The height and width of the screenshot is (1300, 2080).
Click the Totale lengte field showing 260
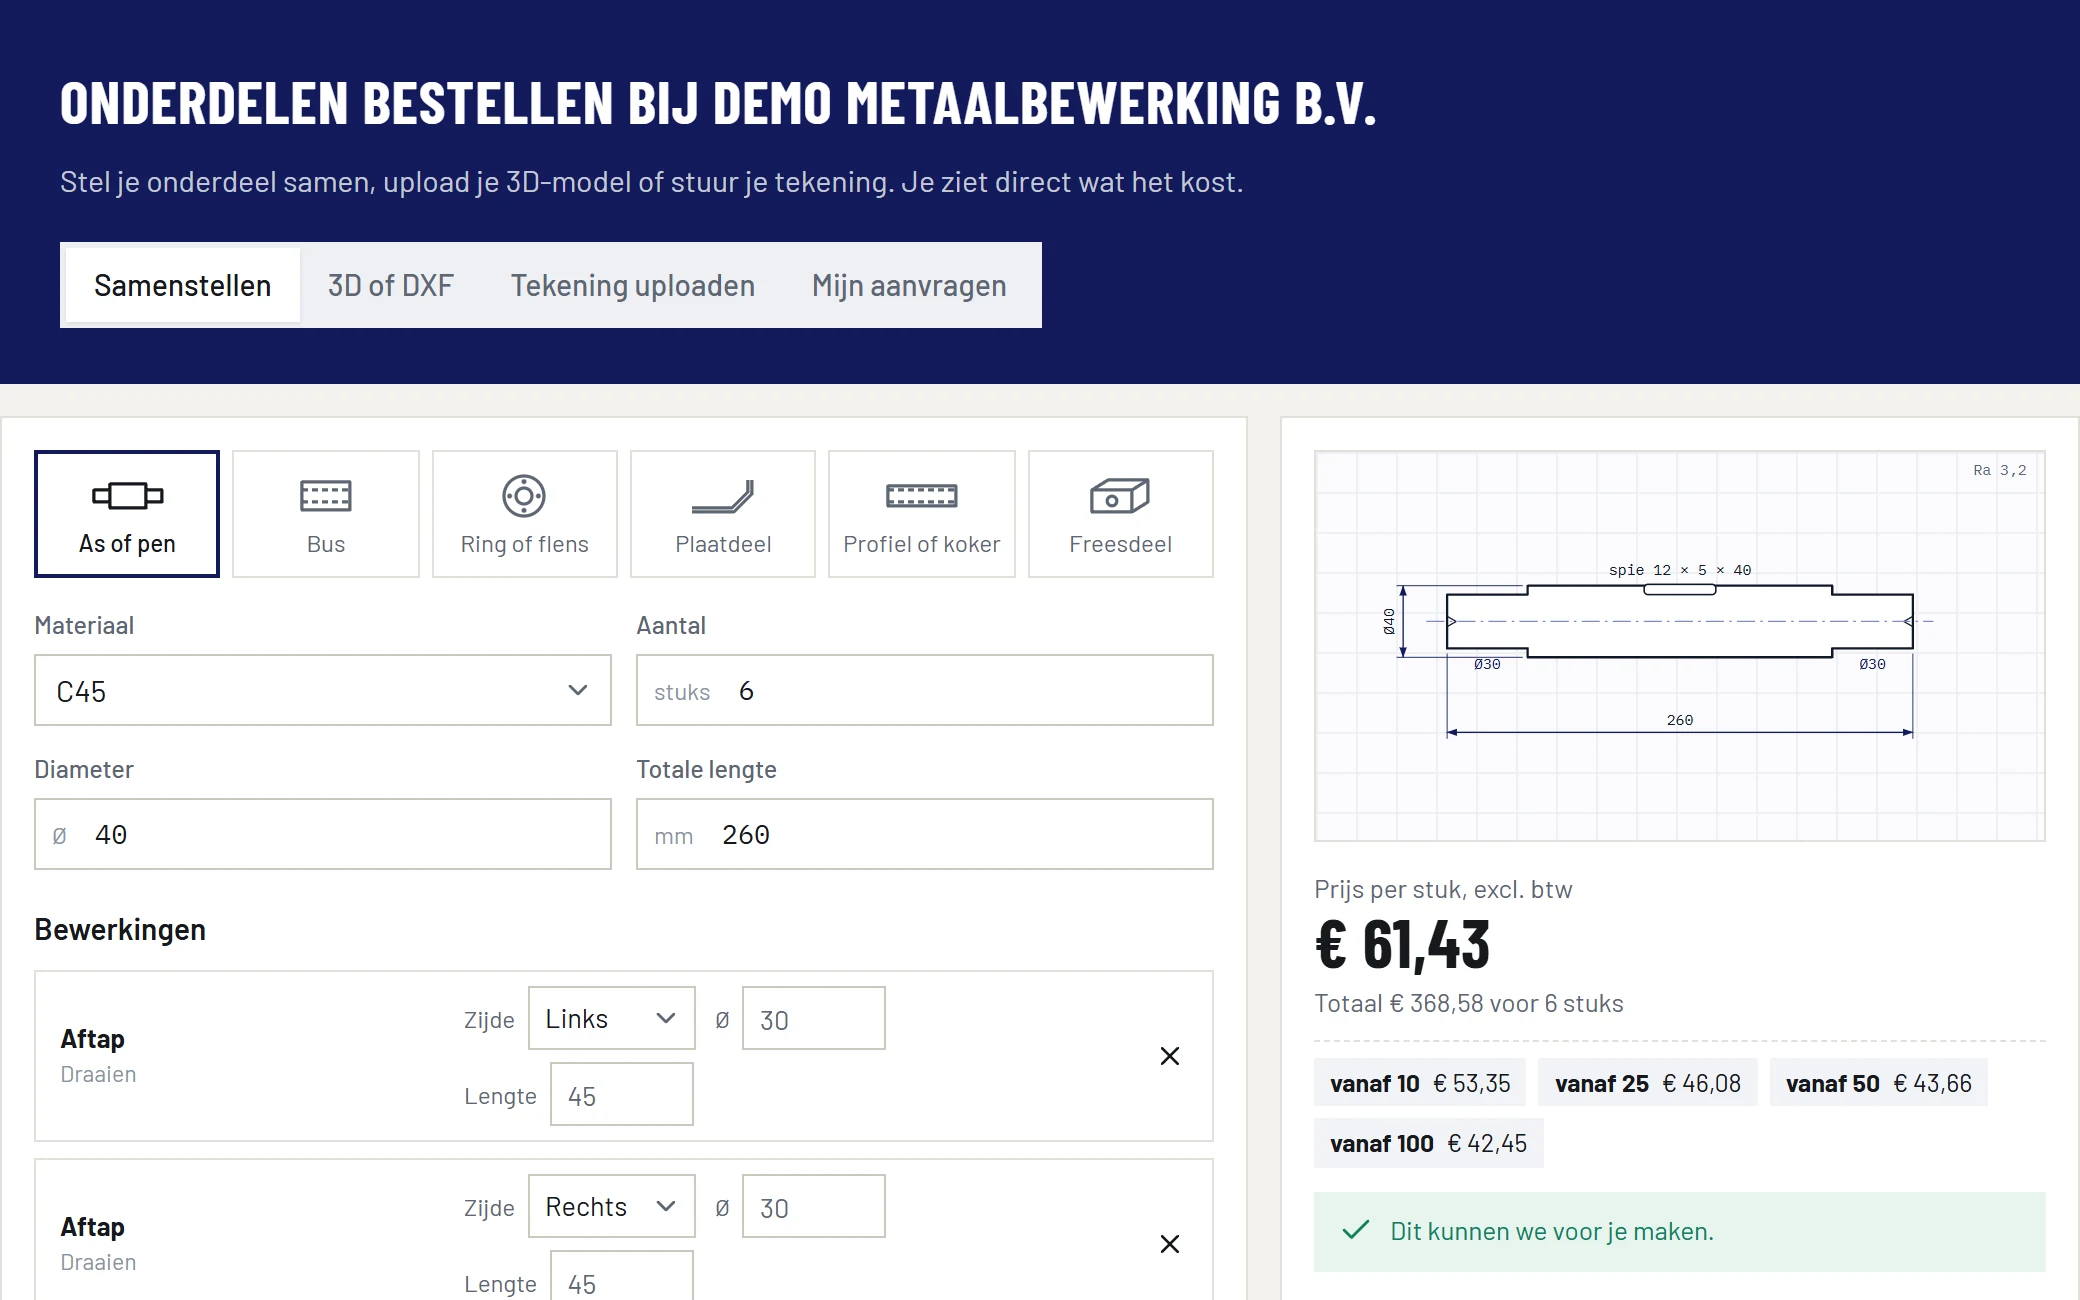tap(925, 834)
